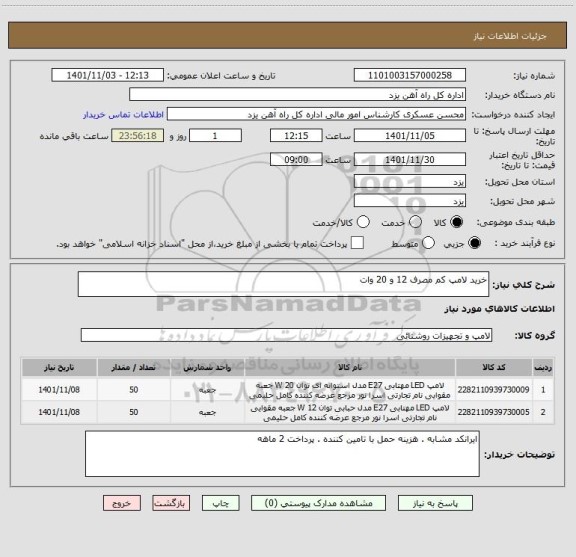
Task: Click the response deadline time 12:15
Action: [296, 135]
